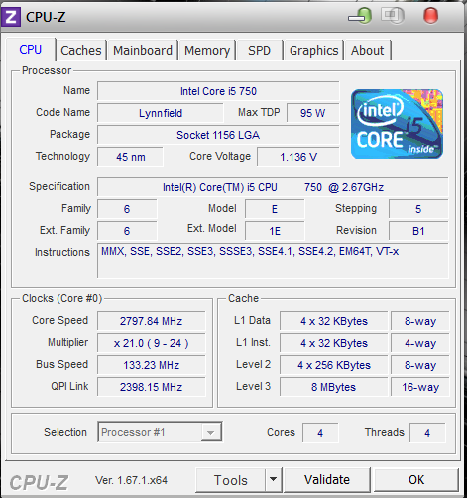Click the version text Ver. 1.67.1.x64
The image size is (470, 498).
(x=131, y=480)
